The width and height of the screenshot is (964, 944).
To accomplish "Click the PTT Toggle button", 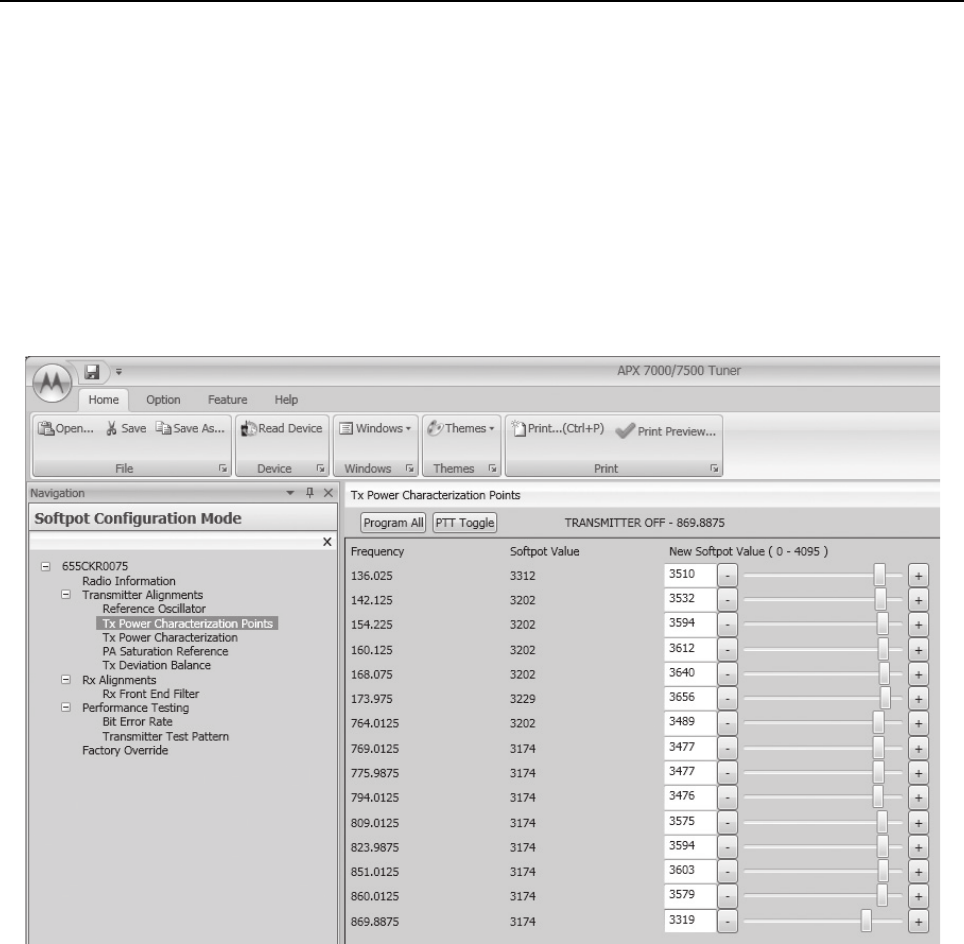I will (465, 523).
